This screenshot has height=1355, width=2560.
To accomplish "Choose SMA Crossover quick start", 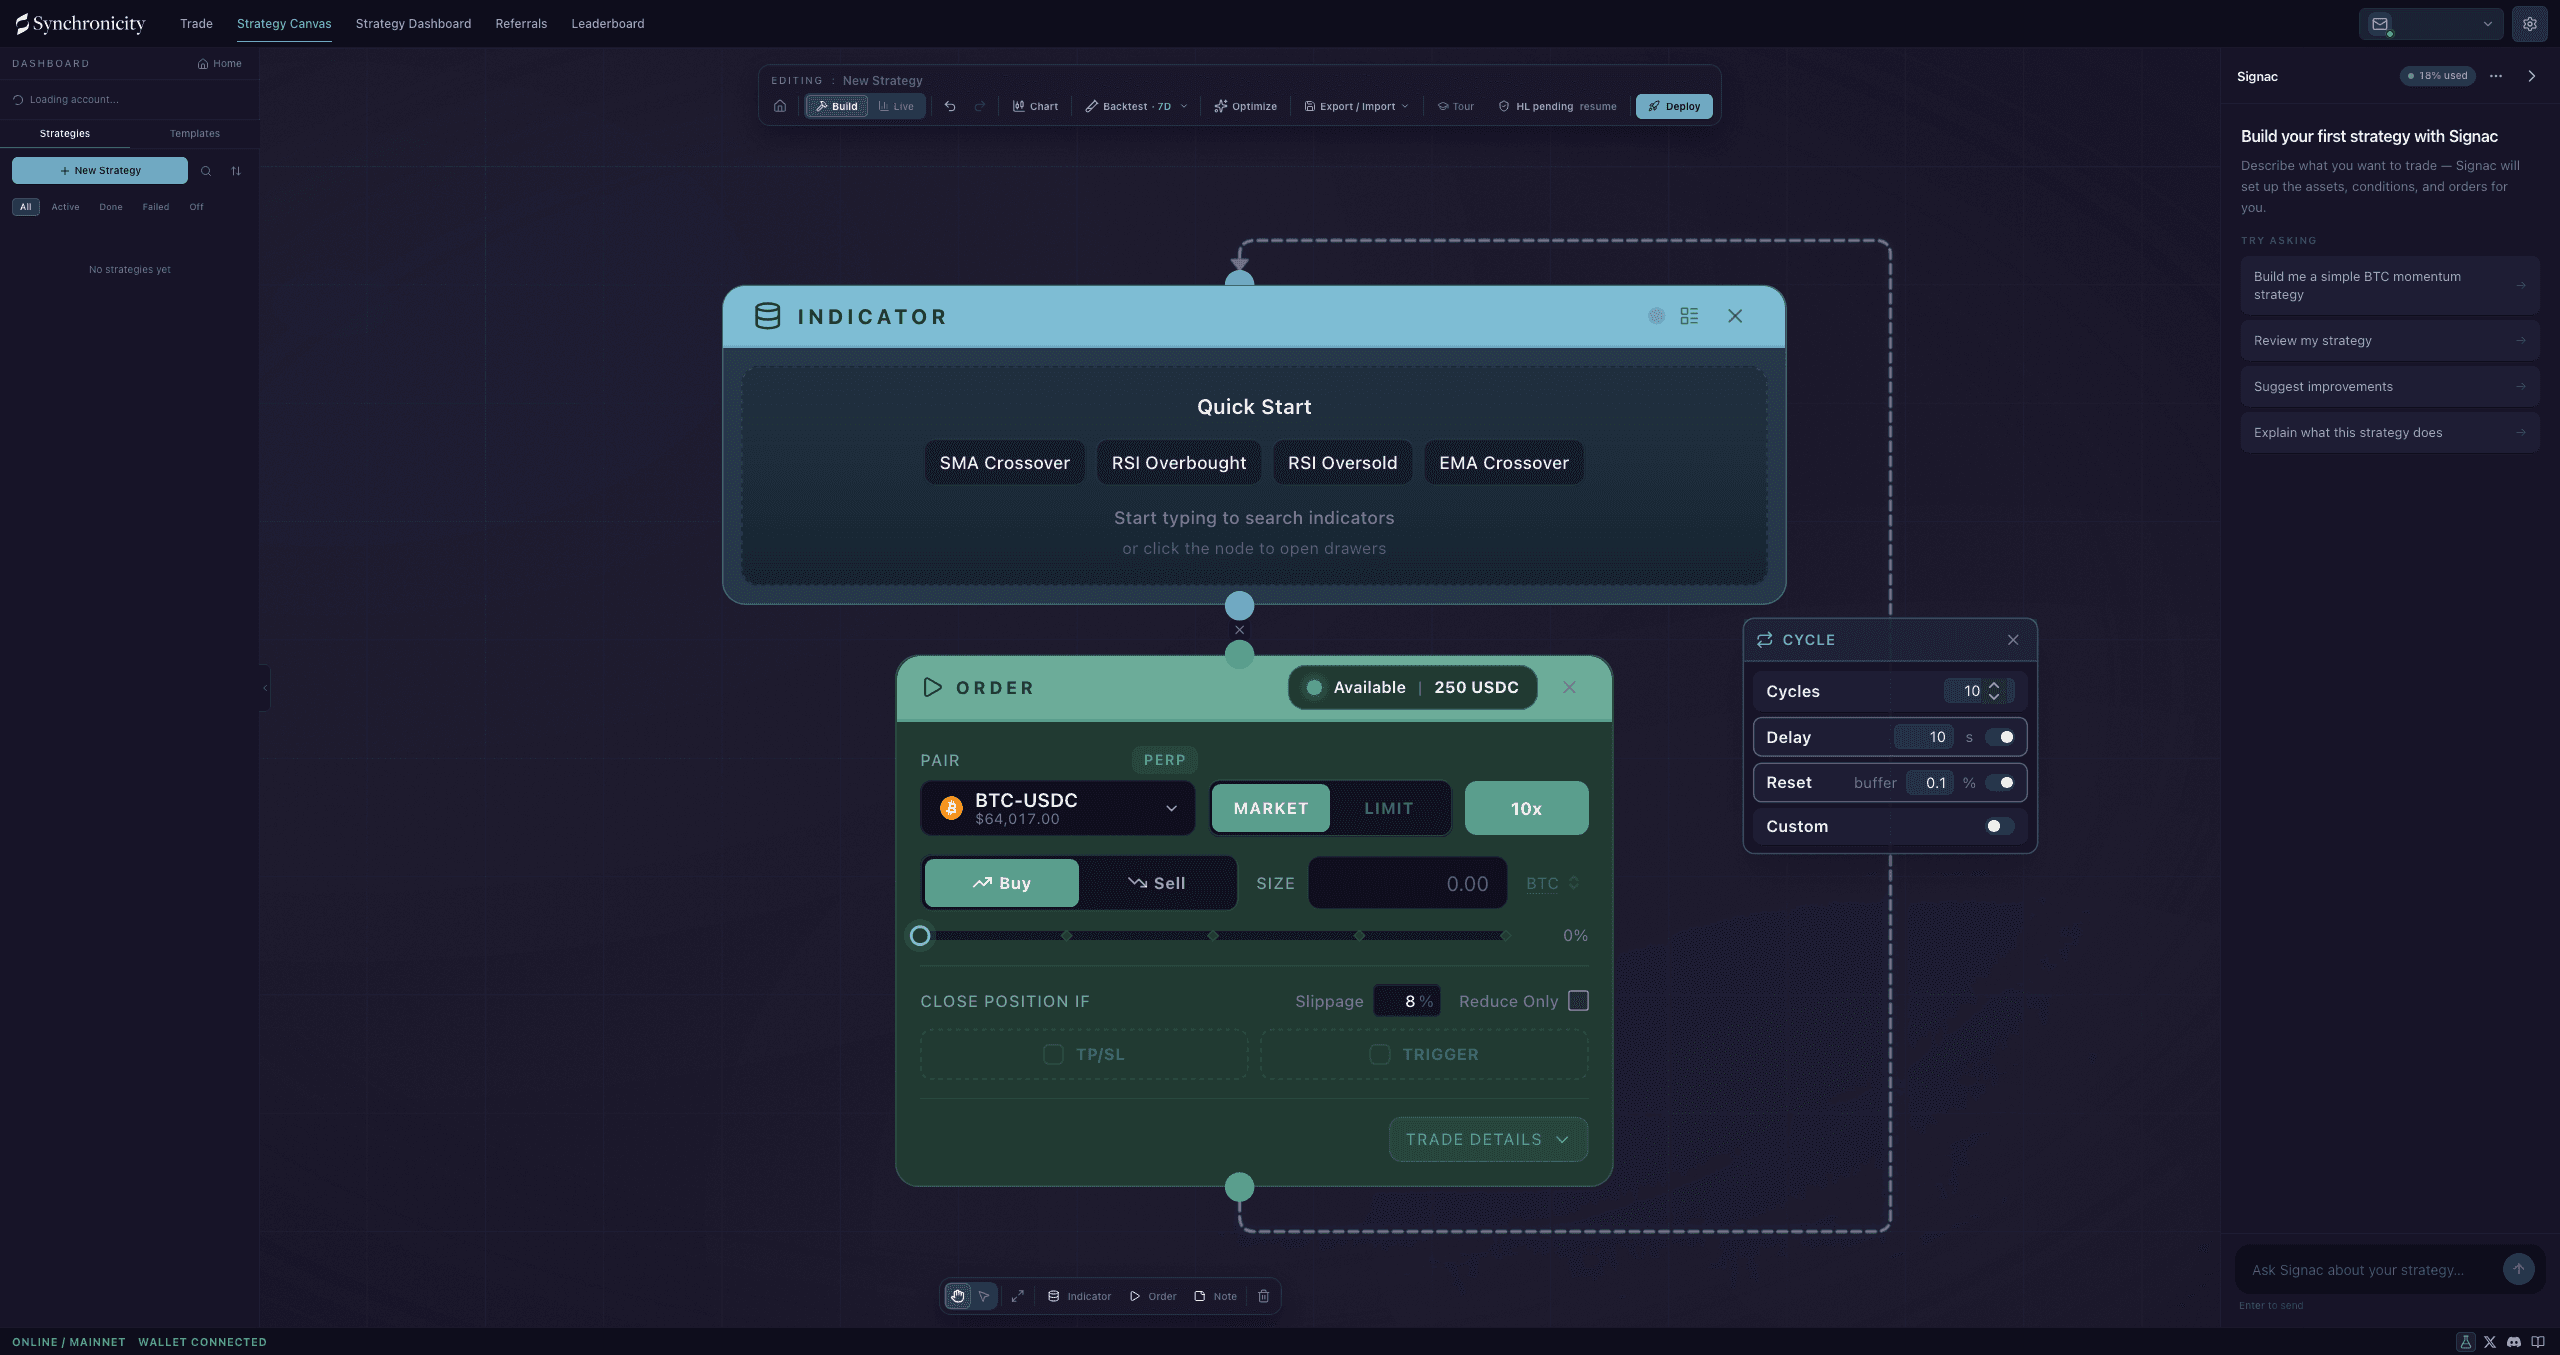I will [x=1004, y=463].
